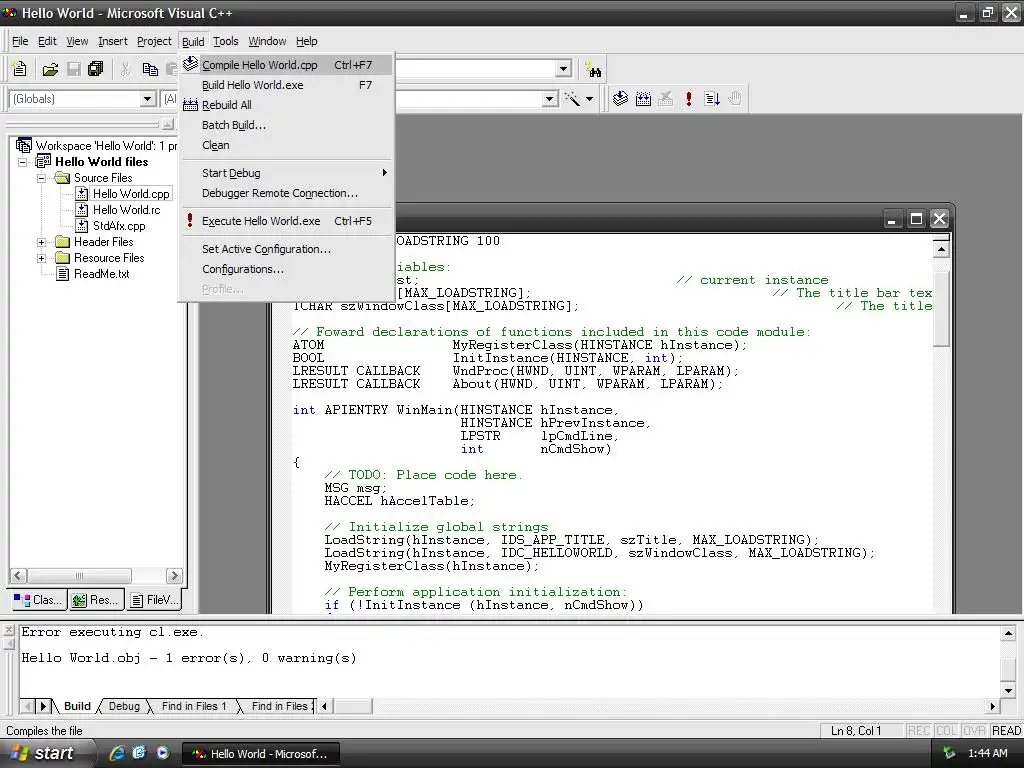This screenshot has height=768, width=1024.
Task: Open the WizardBar members dropdown arrow
Action: click(x=550, y=99)
